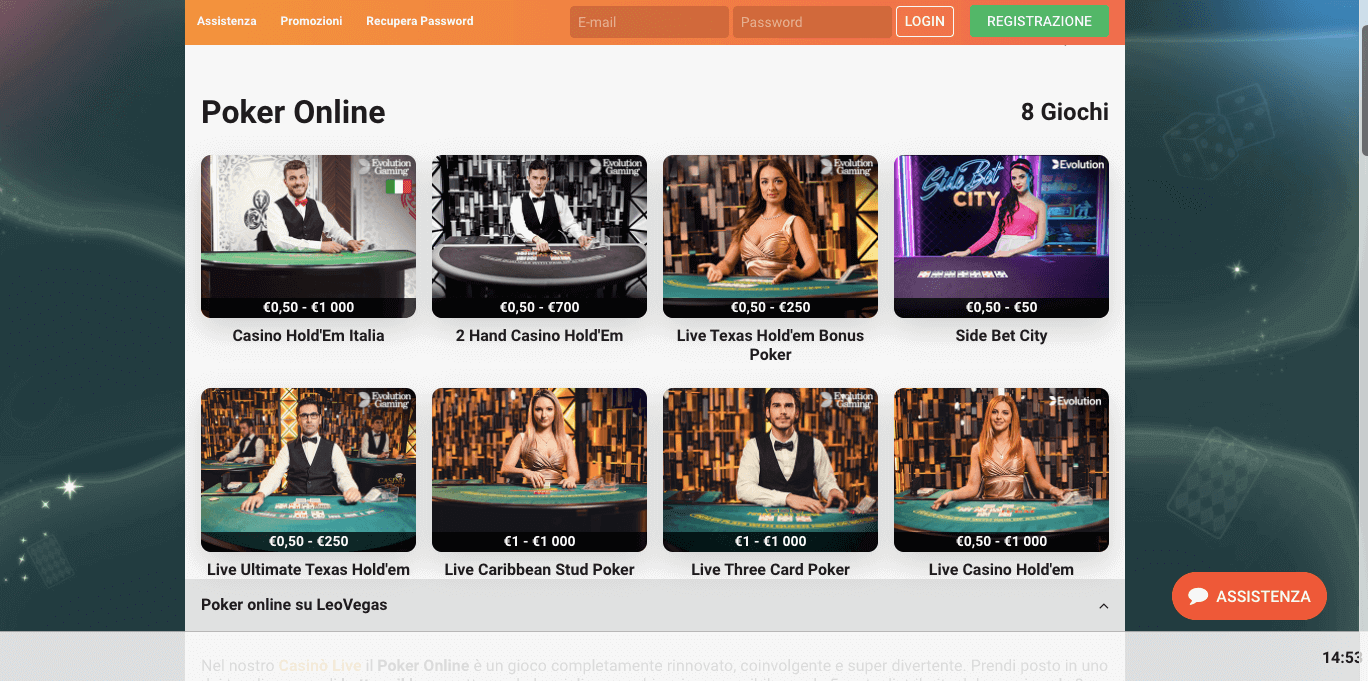
Task: Open the ASSISTENZA chat button
Action: tap(1249, 596)
